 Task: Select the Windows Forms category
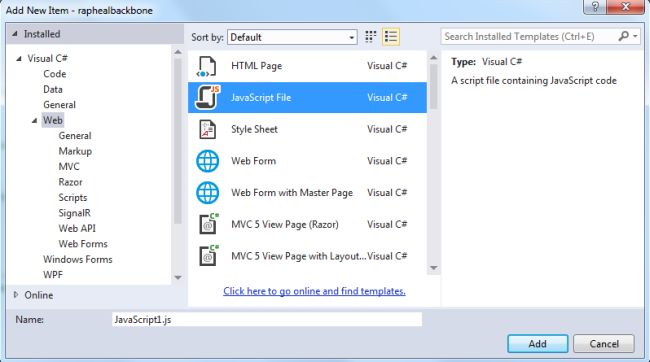[x=78, y=260]
